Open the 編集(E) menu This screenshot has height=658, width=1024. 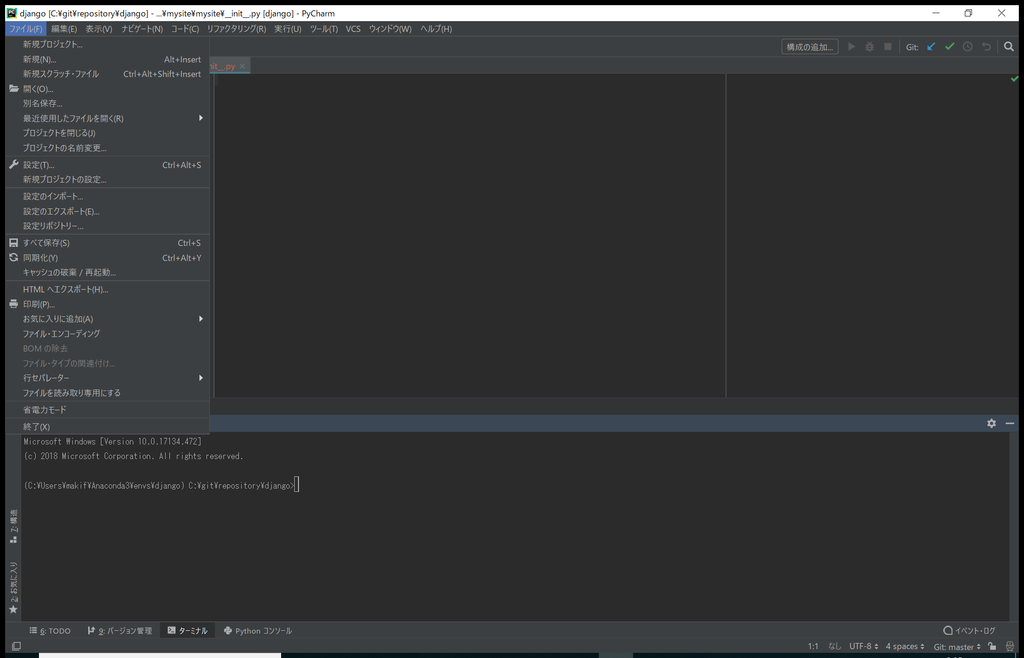tap(64, 29)
